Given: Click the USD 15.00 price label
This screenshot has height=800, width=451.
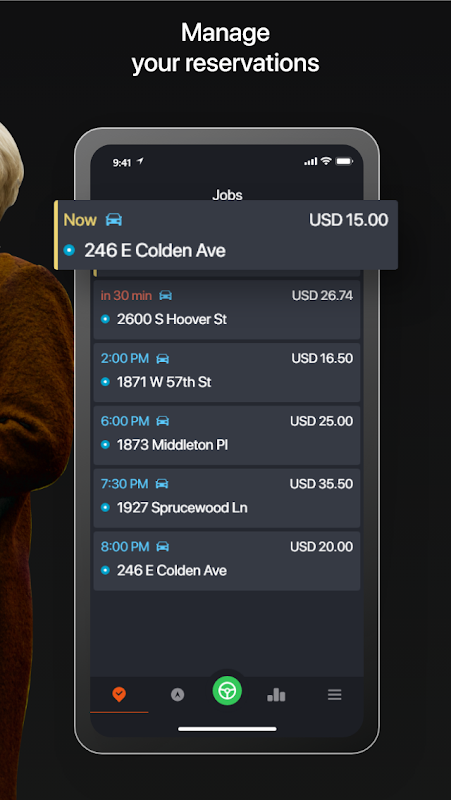Looking at the screenshot, I should click(x=348, y=220).
